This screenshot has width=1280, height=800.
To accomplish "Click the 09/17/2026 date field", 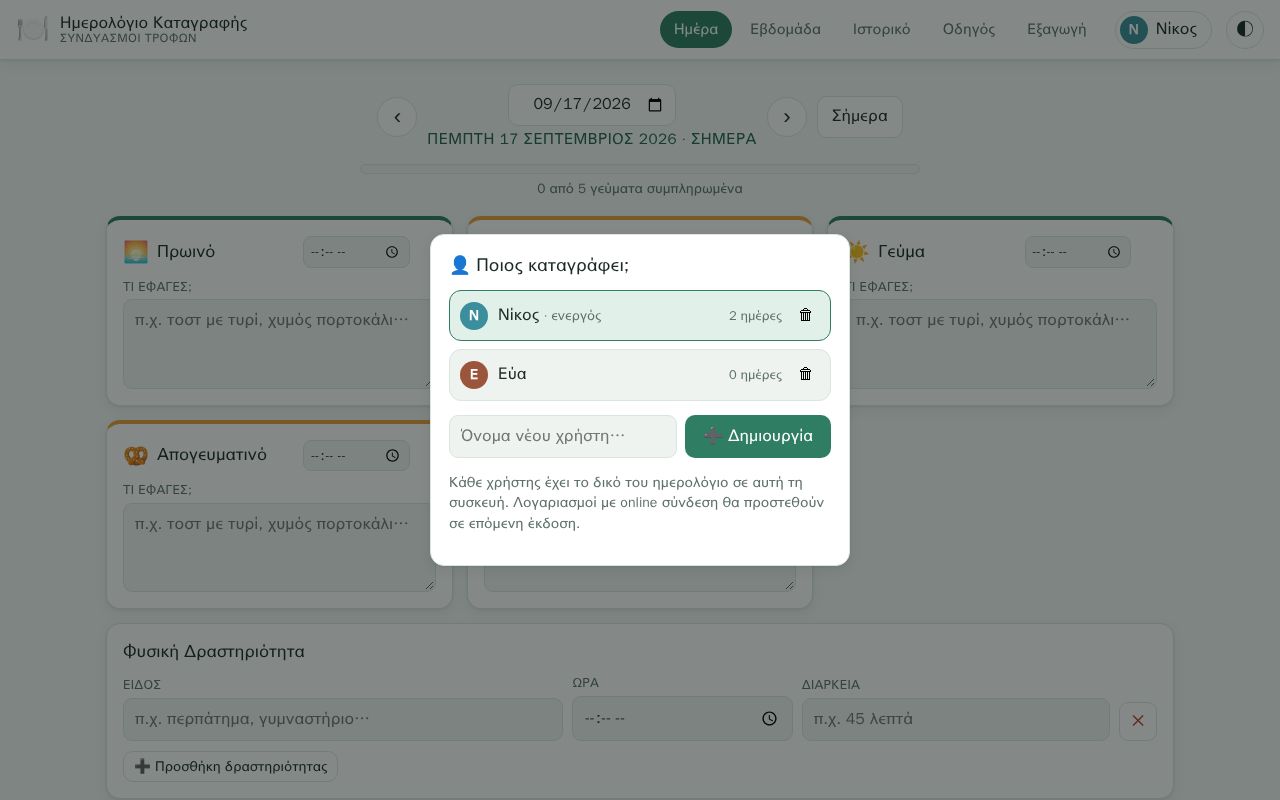I will tap(592, 104).
